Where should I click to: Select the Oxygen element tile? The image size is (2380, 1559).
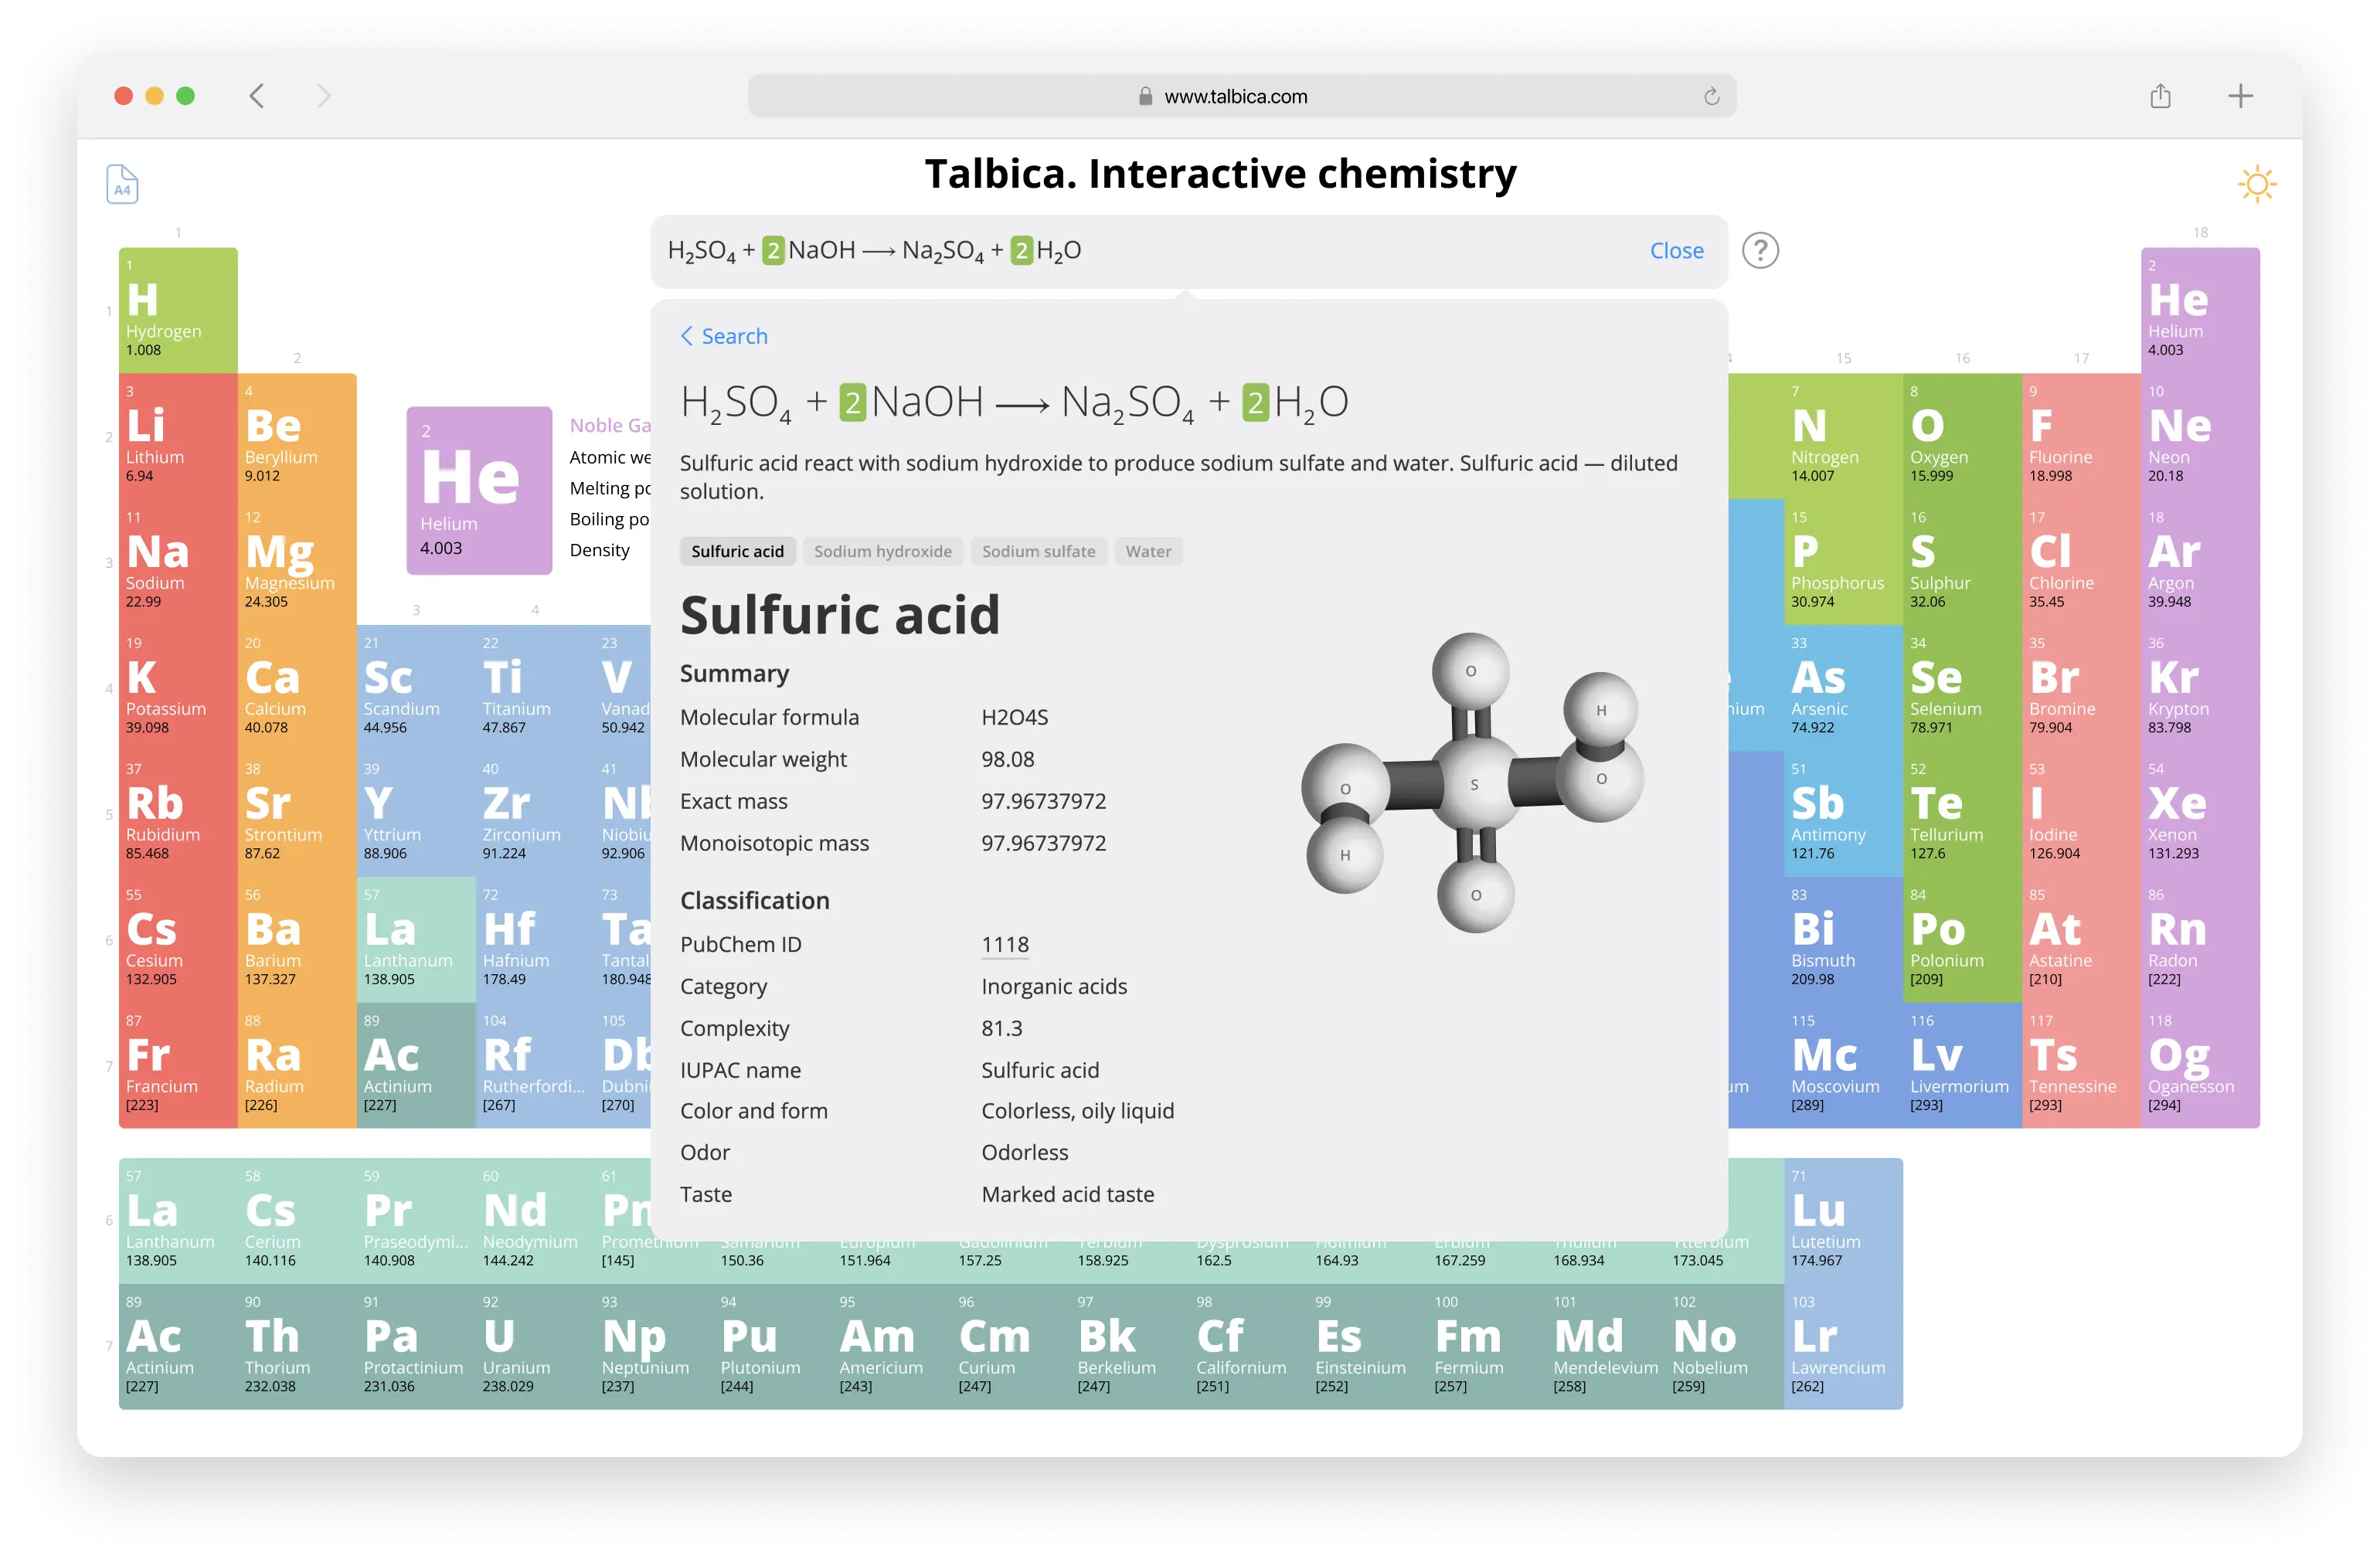click(1962, 436)
